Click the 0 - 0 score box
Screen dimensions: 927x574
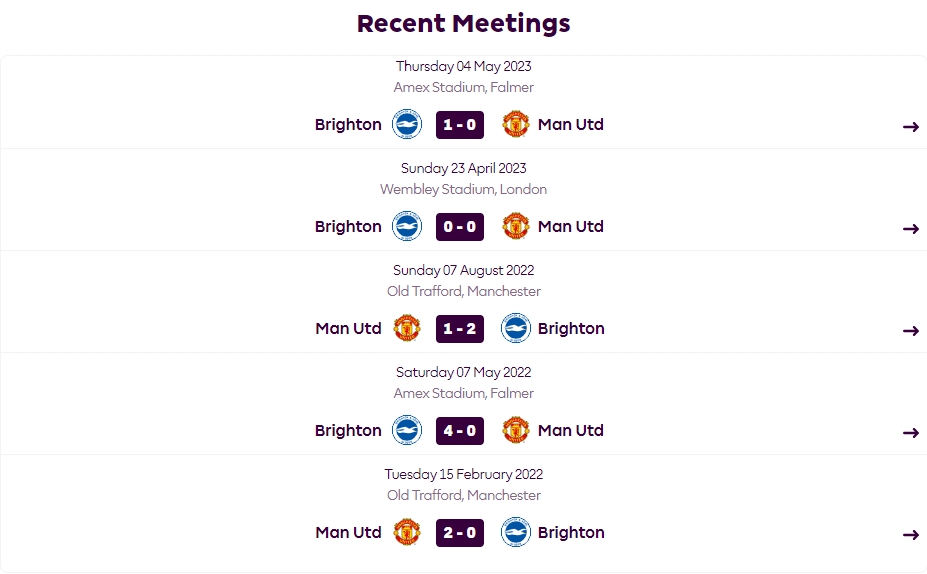click(460, 227)
